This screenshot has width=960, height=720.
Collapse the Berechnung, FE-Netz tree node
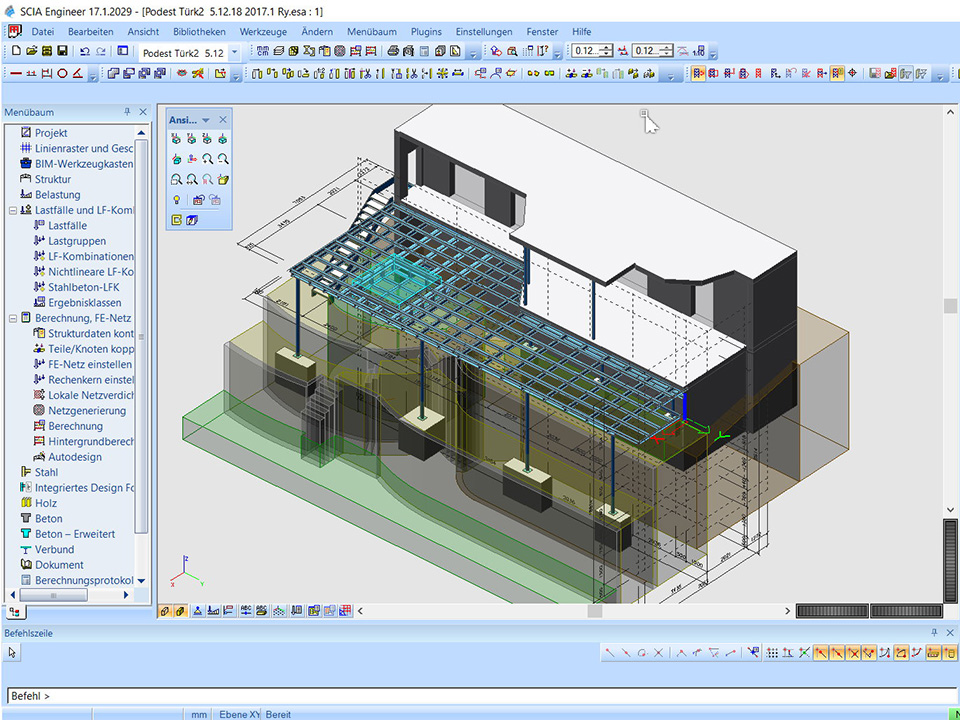coord(12,318)
